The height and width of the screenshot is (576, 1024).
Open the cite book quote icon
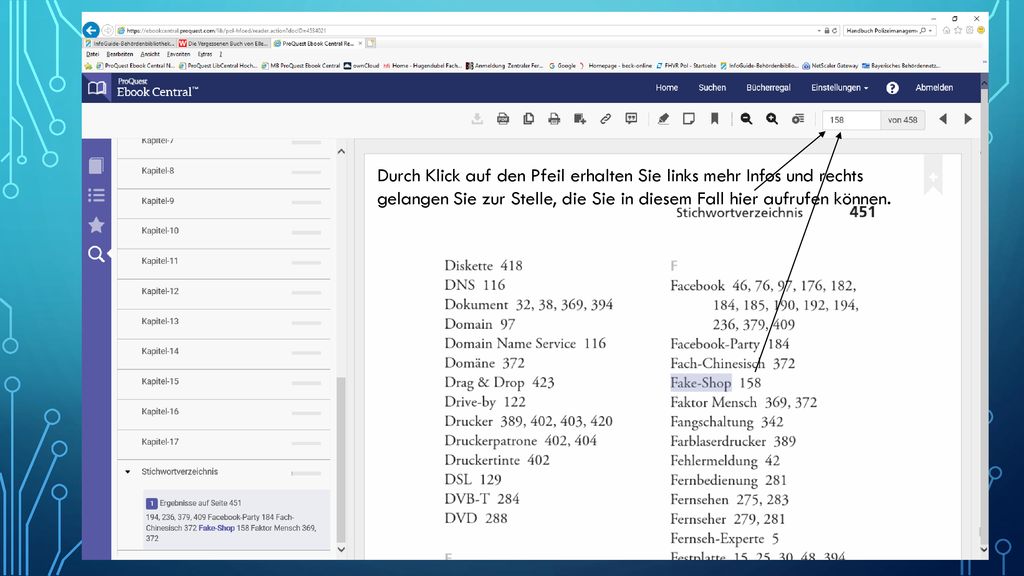pyautogui.click(x=631, y=119)
